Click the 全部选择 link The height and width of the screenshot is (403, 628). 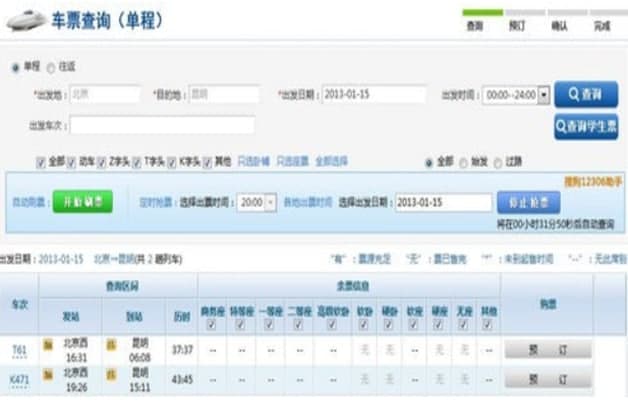pyautogui.click(x=332, y=161)
